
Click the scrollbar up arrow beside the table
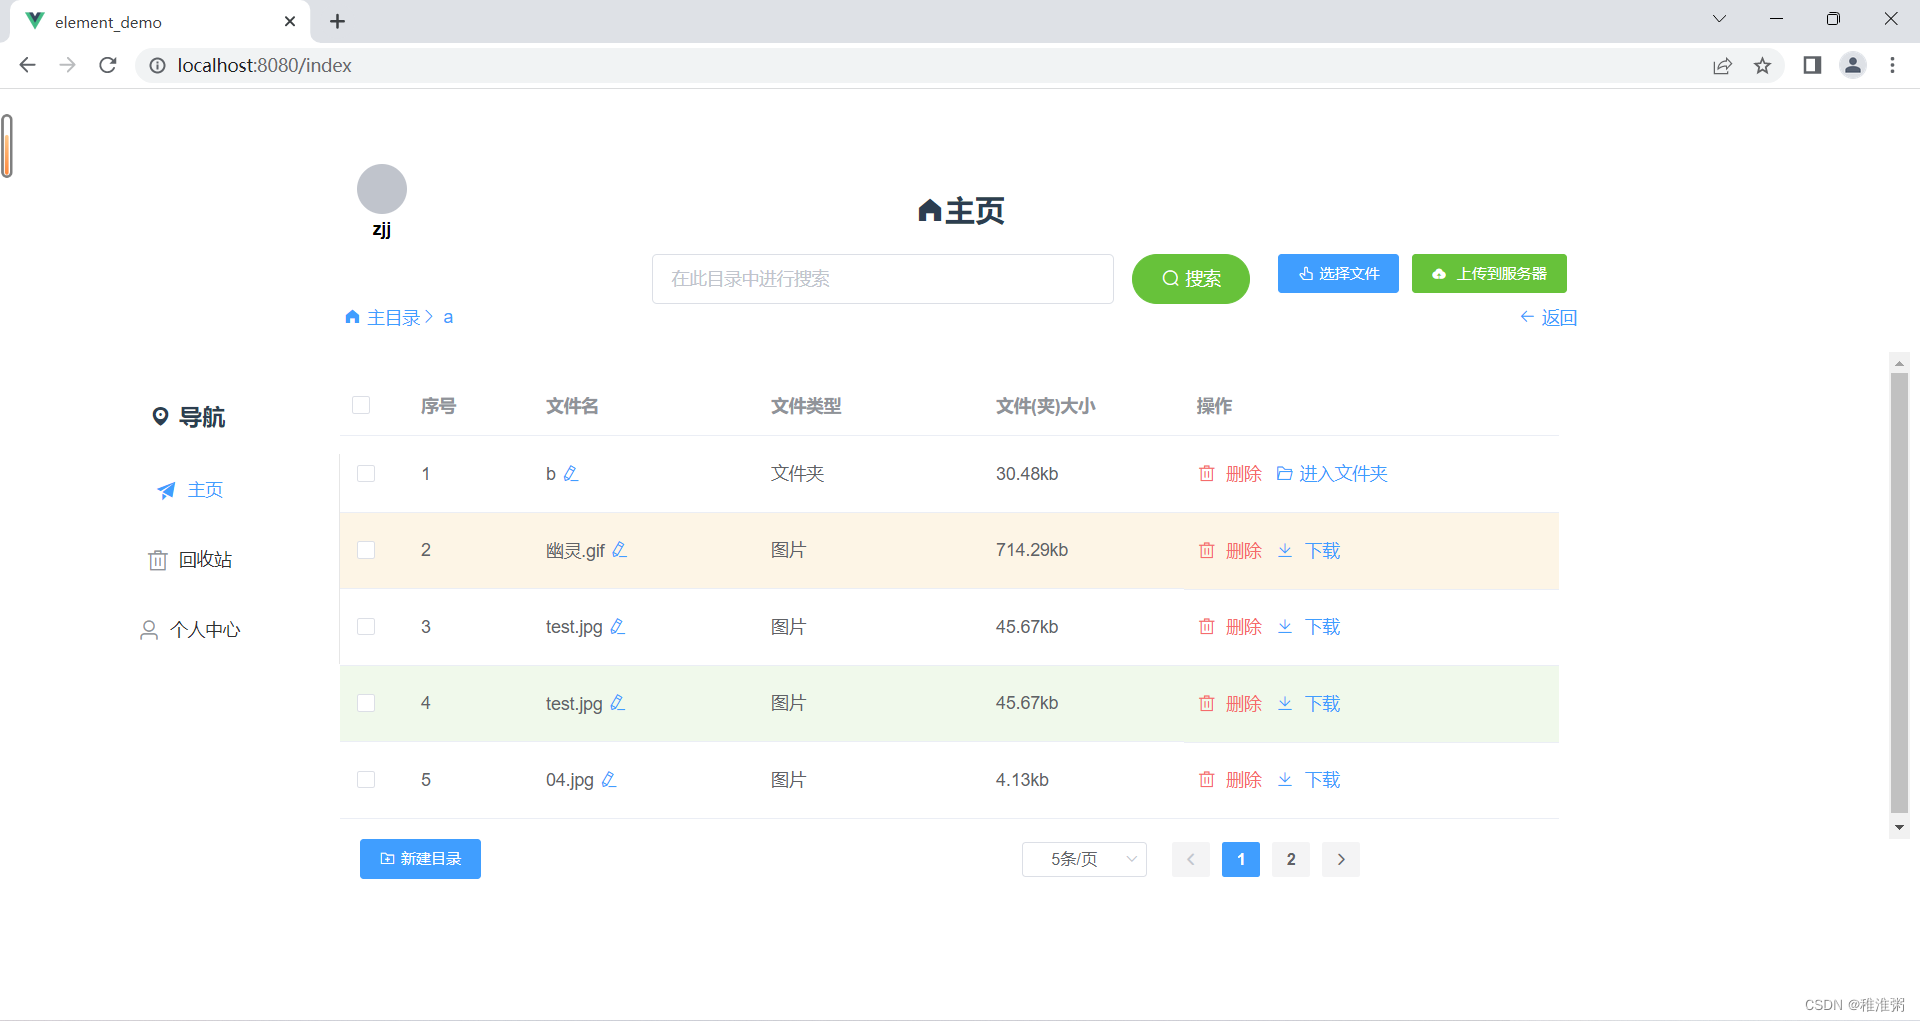(x=1899, y=361)
